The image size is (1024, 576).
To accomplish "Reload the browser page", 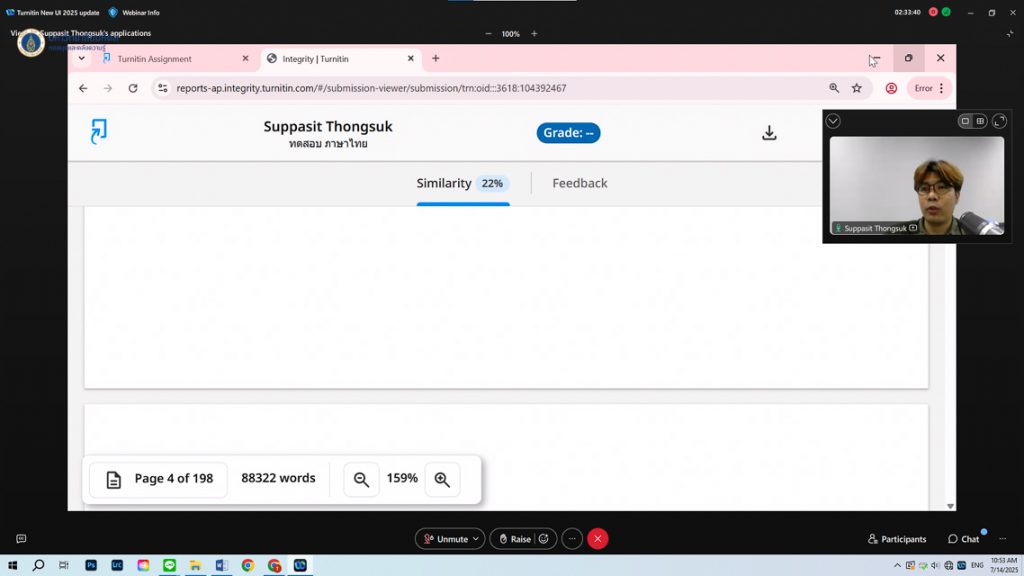I will tap(133, 88).
